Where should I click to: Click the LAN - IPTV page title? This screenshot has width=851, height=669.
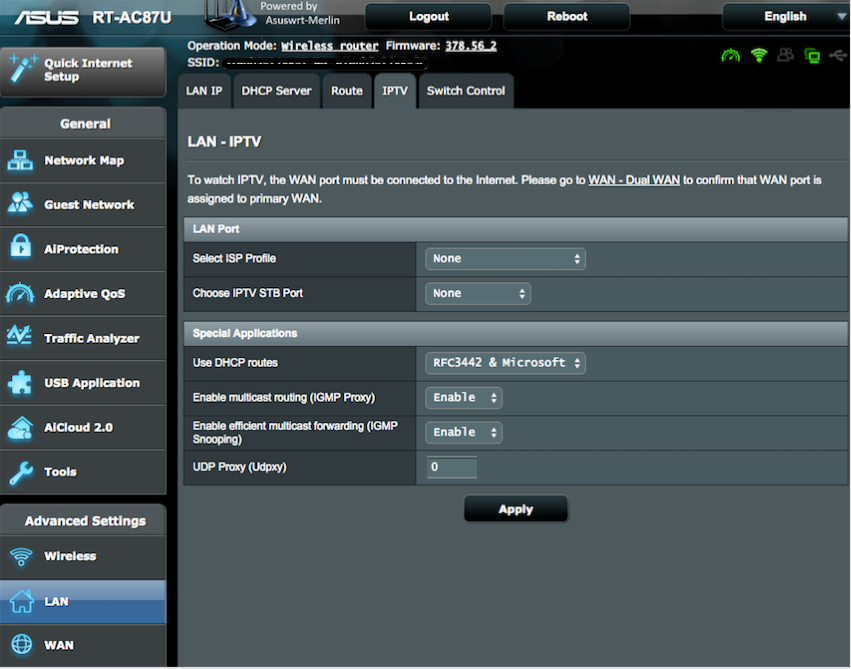224,142
